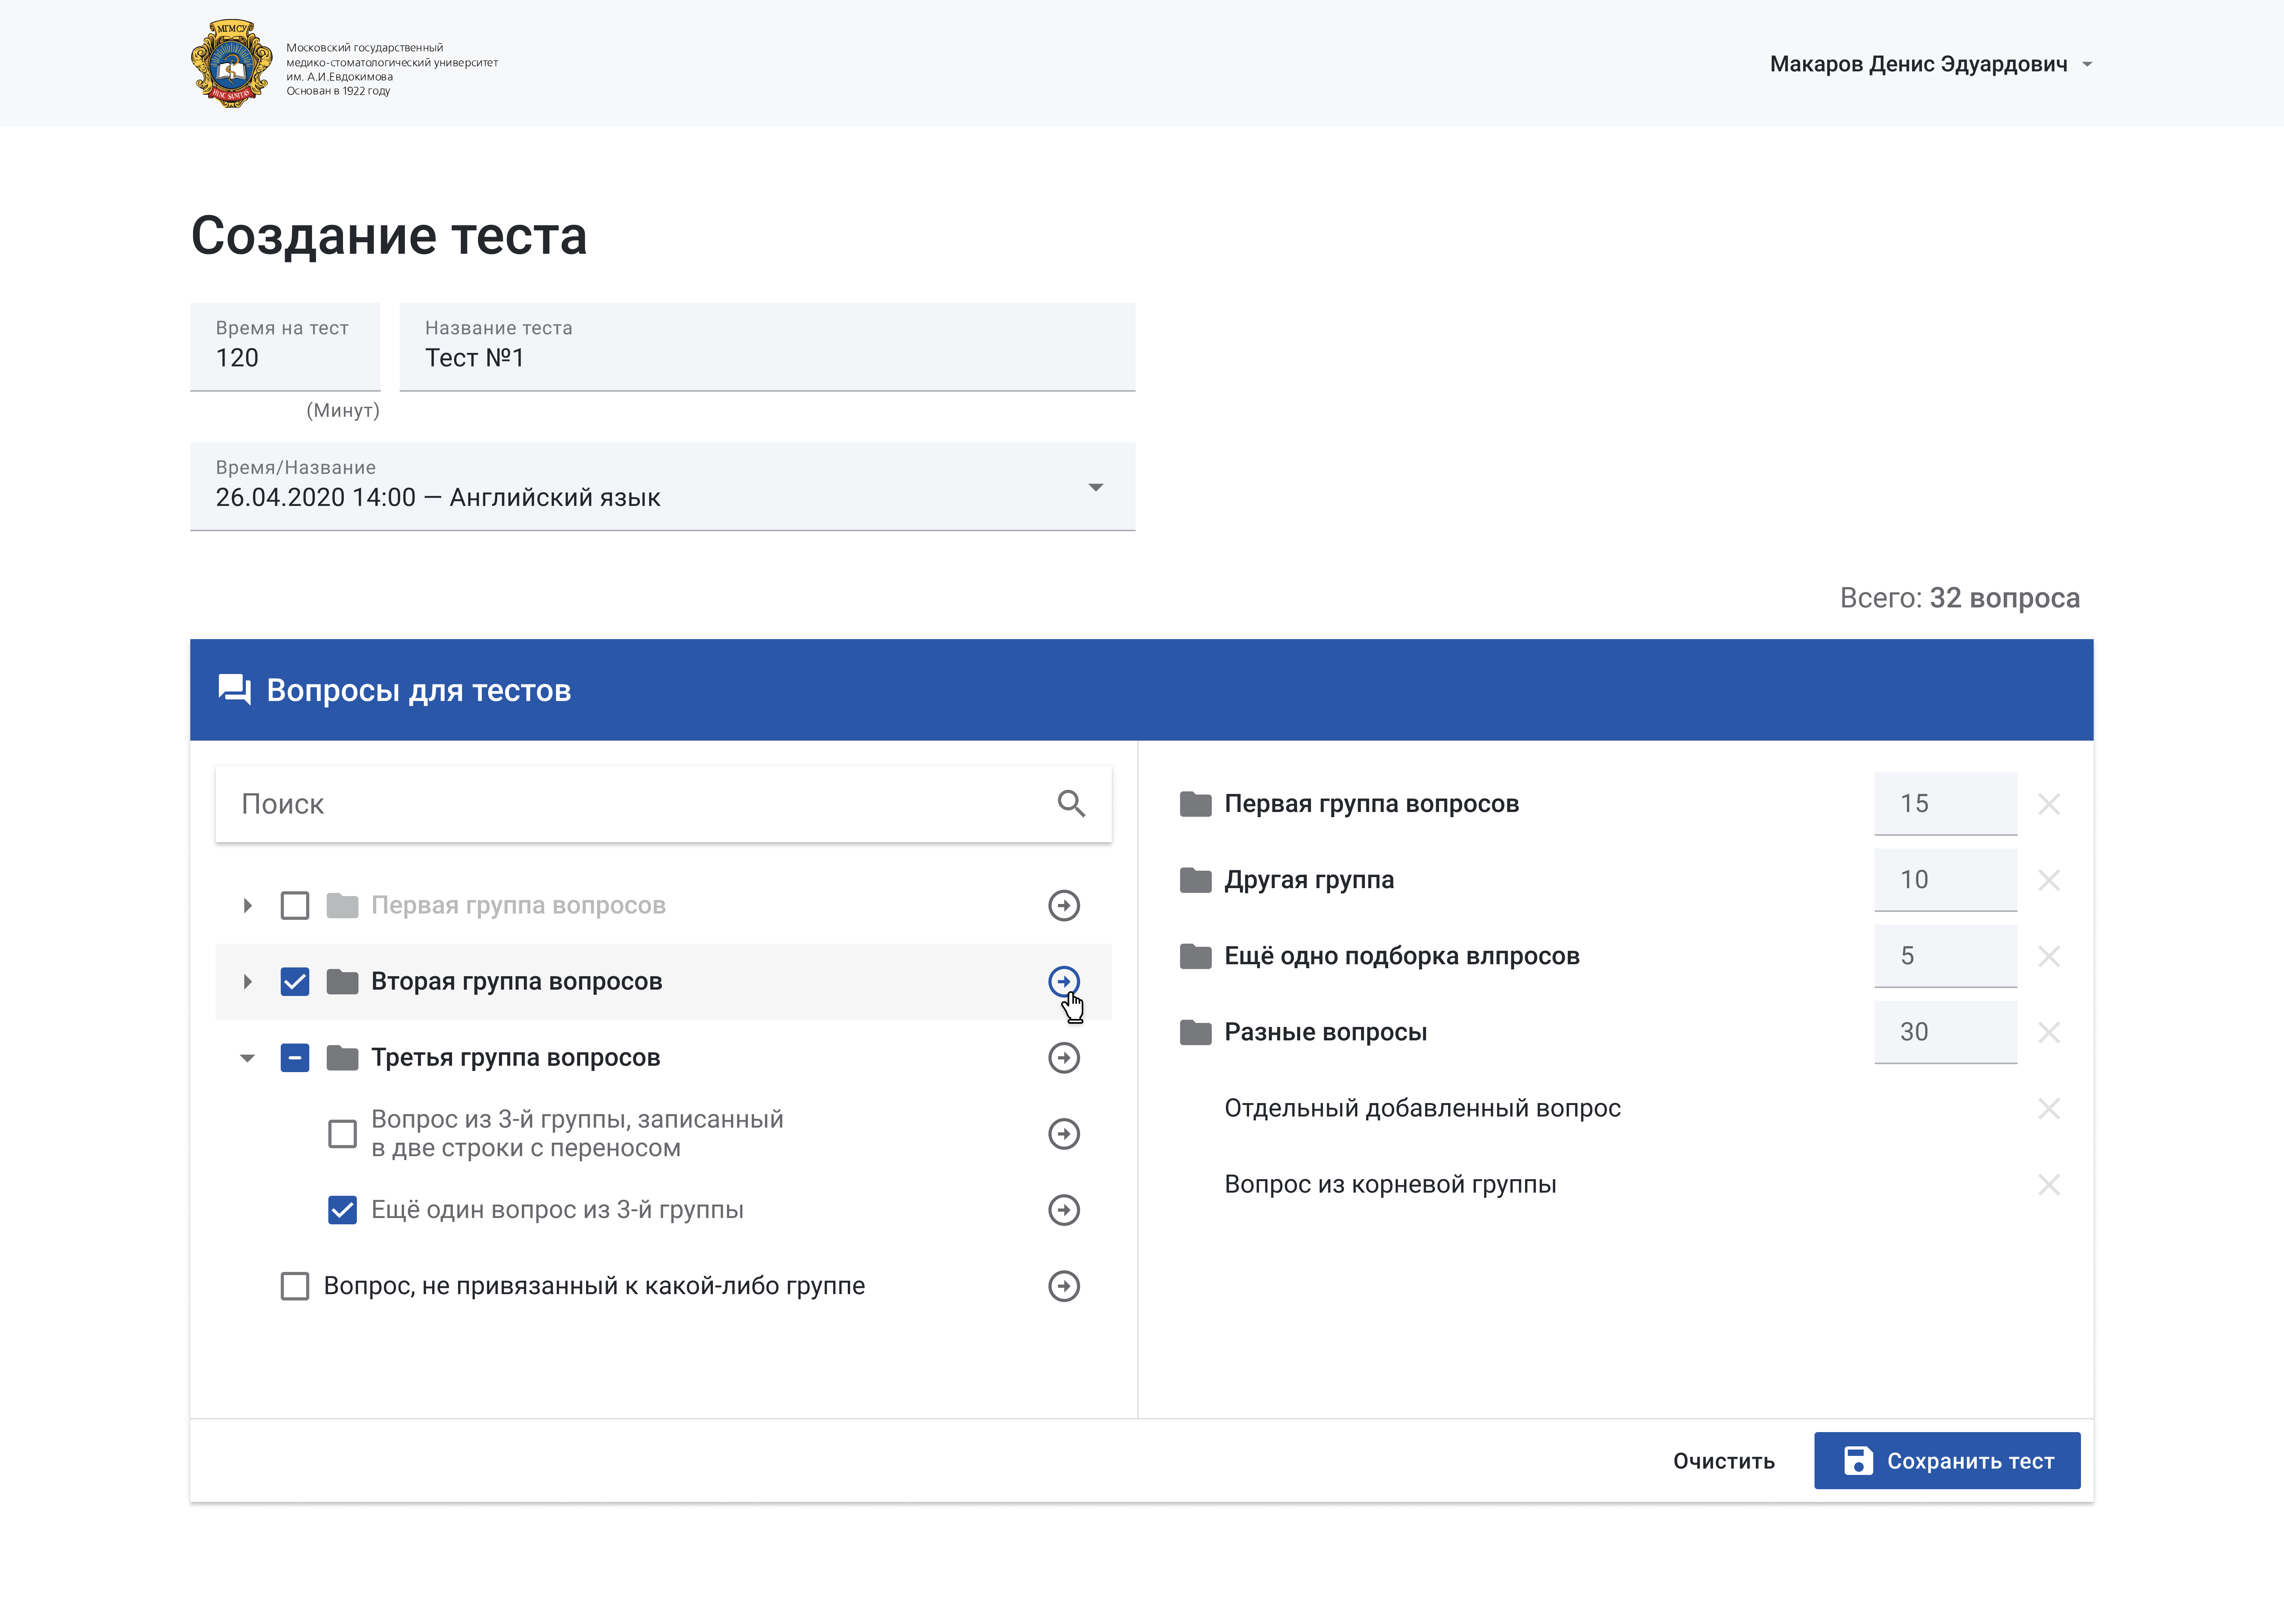Open the 'Время/Название' dropdown

[662, 487]
